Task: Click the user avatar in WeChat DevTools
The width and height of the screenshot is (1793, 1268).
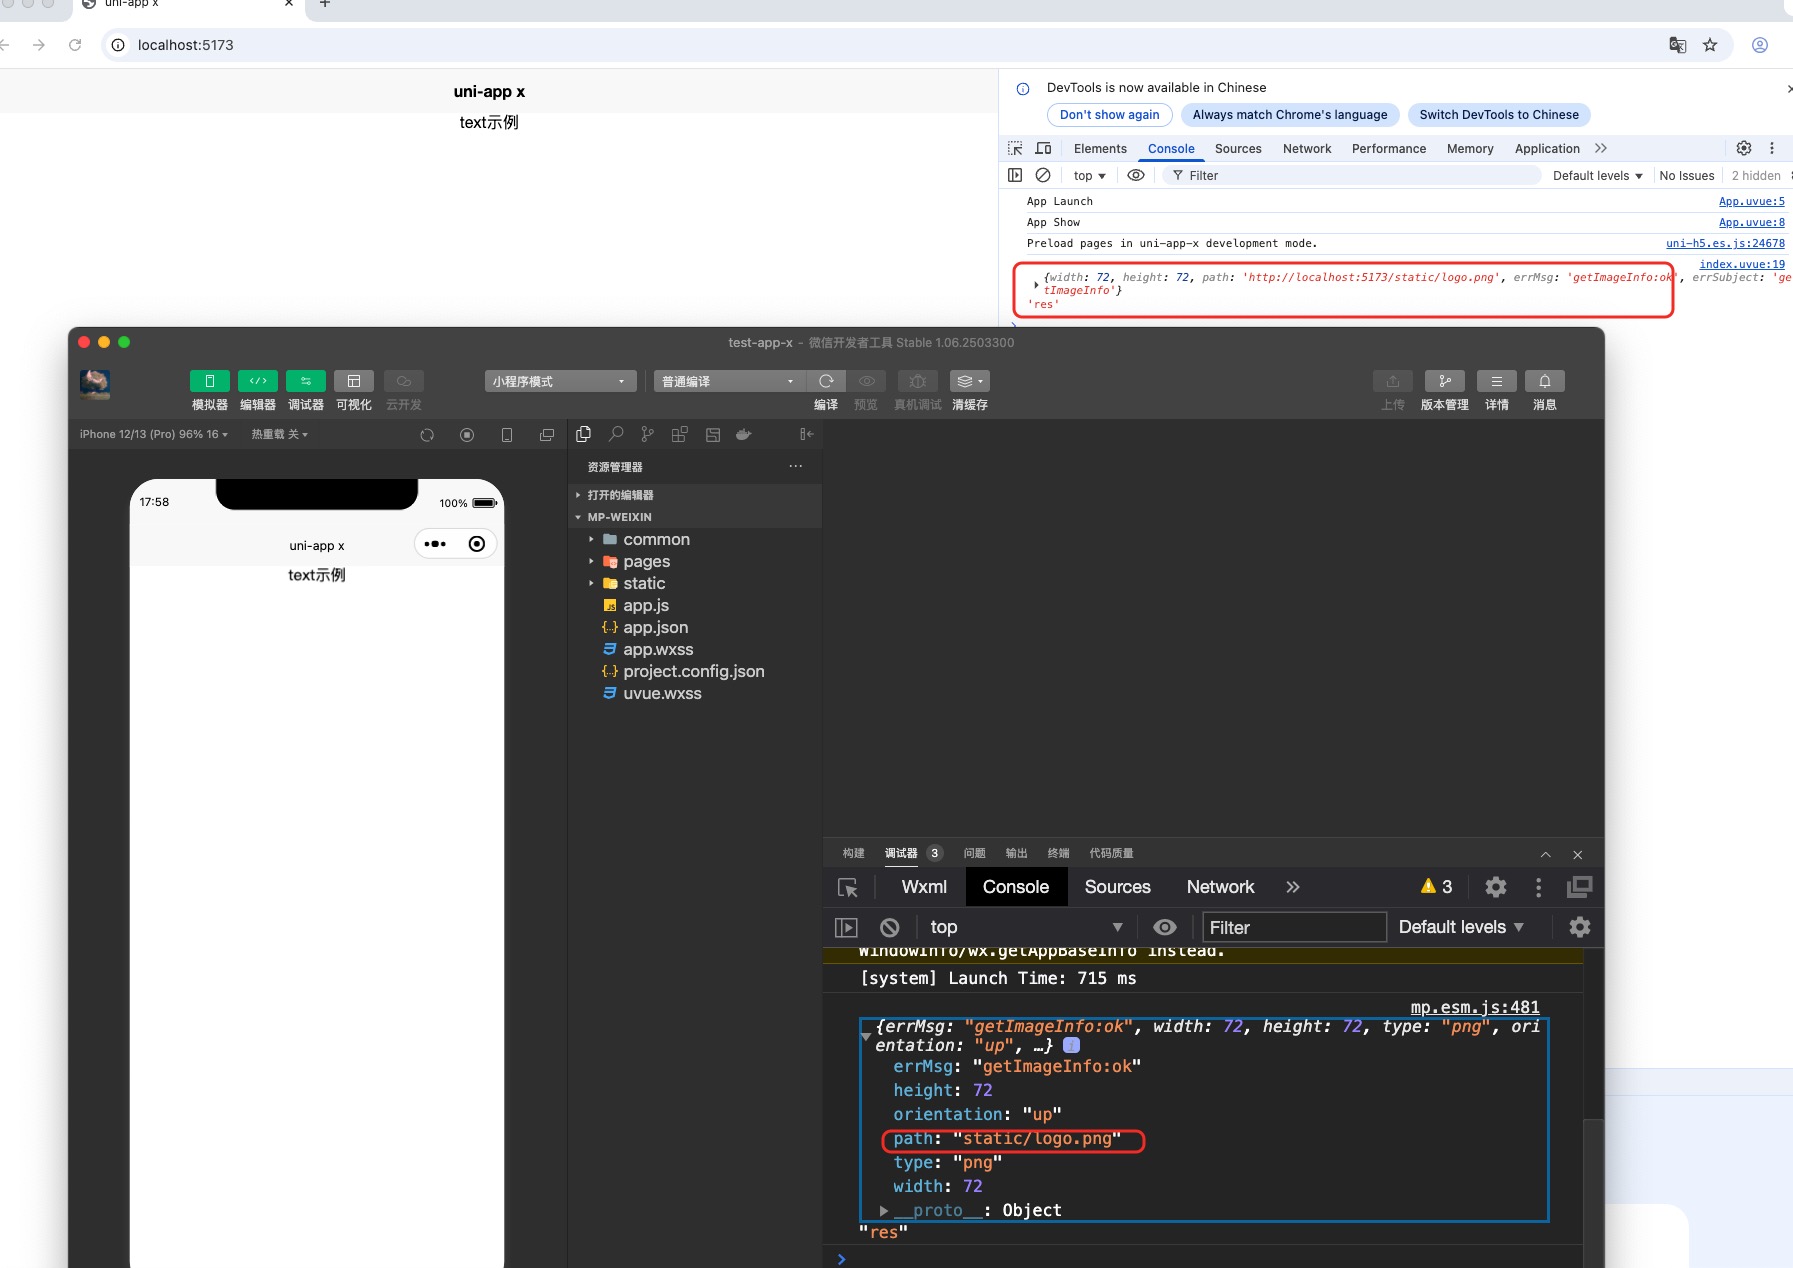Action: (95, 384)
